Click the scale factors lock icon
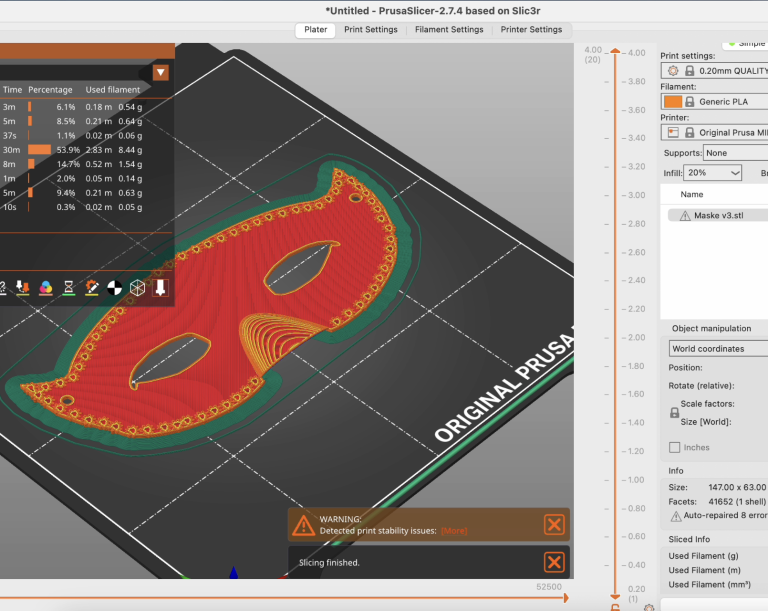Image resolution: width=768 pixels, height=611 pixels. point(674,412)
